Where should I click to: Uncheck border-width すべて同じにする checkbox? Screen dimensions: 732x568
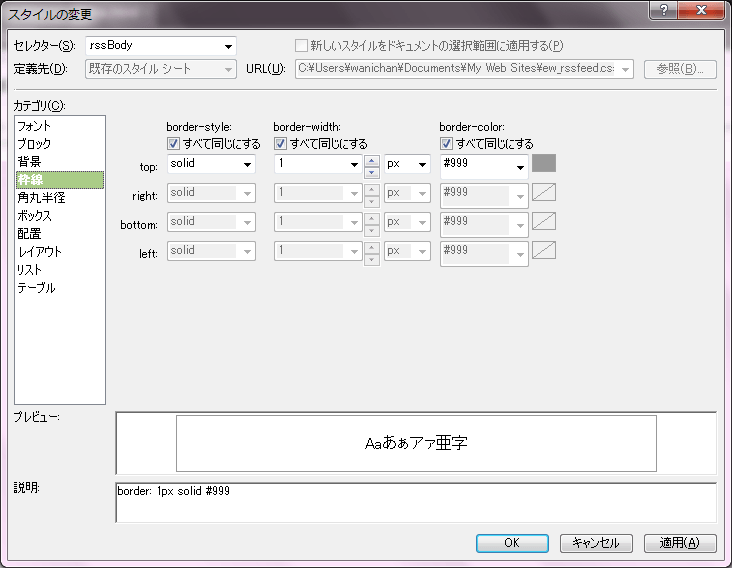click(x=280, y=143)
